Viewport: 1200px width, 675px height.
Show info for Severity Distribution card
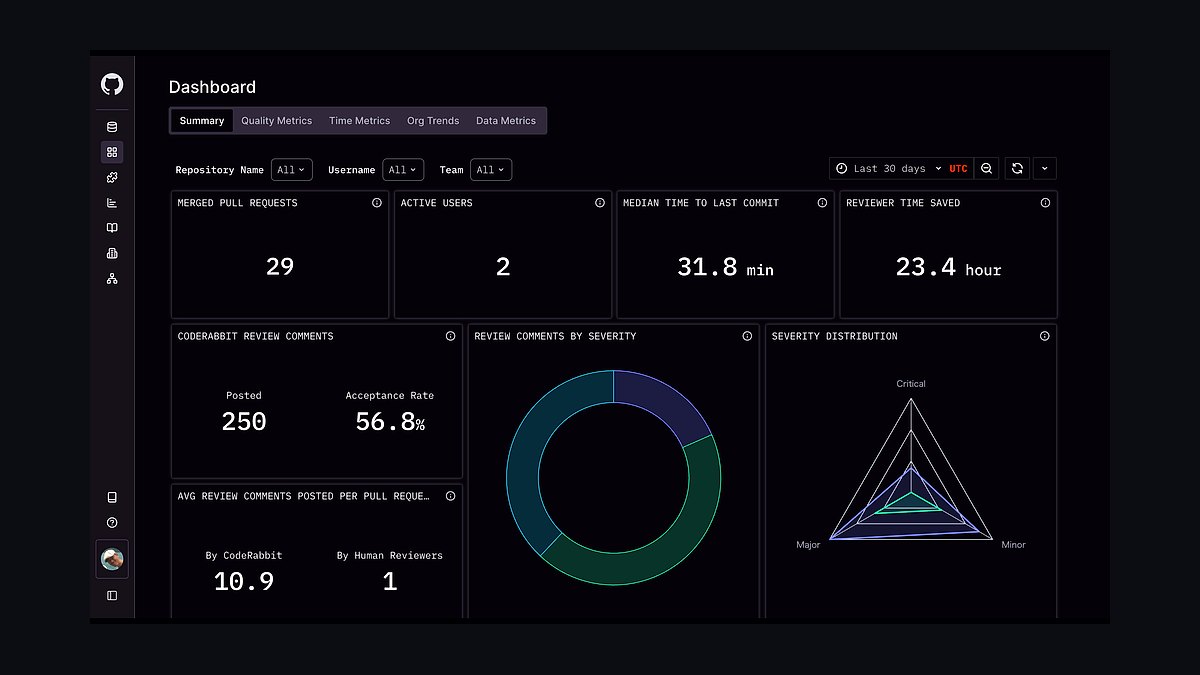tap(1044, 336)
